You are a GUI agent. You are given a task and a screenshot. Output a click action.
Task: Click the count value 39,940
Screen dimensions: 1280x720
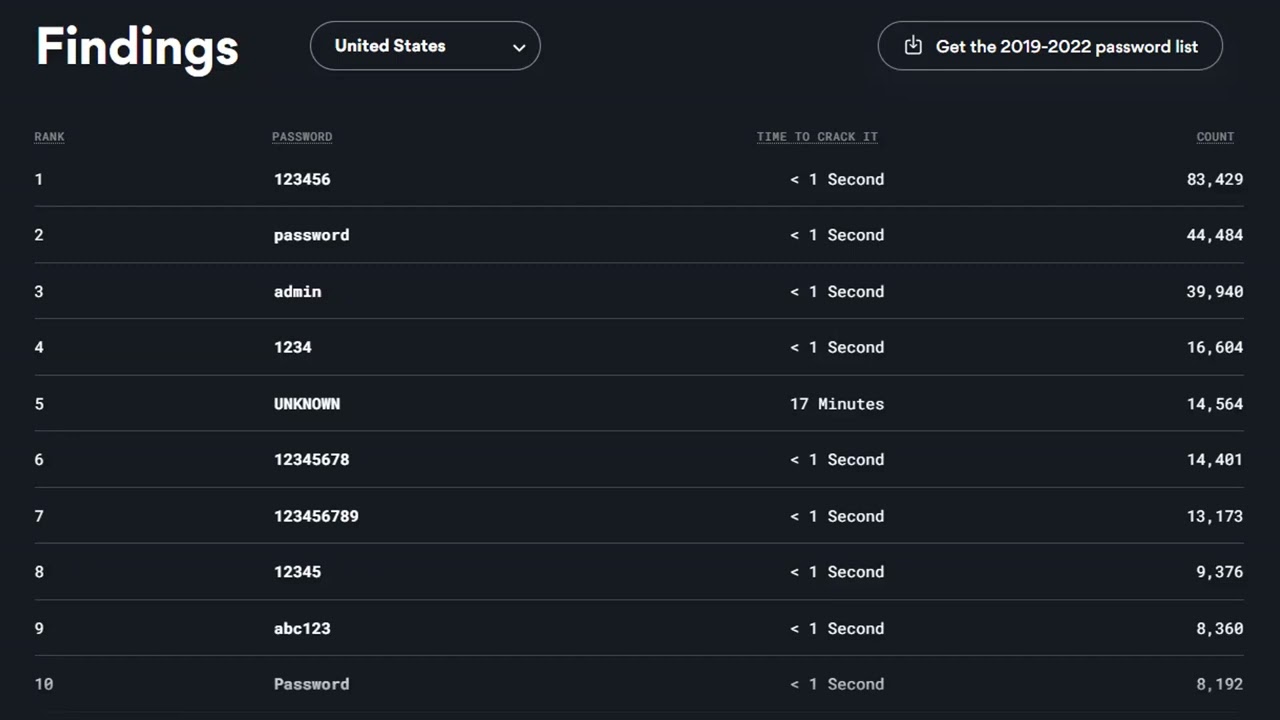(1215, 292)
